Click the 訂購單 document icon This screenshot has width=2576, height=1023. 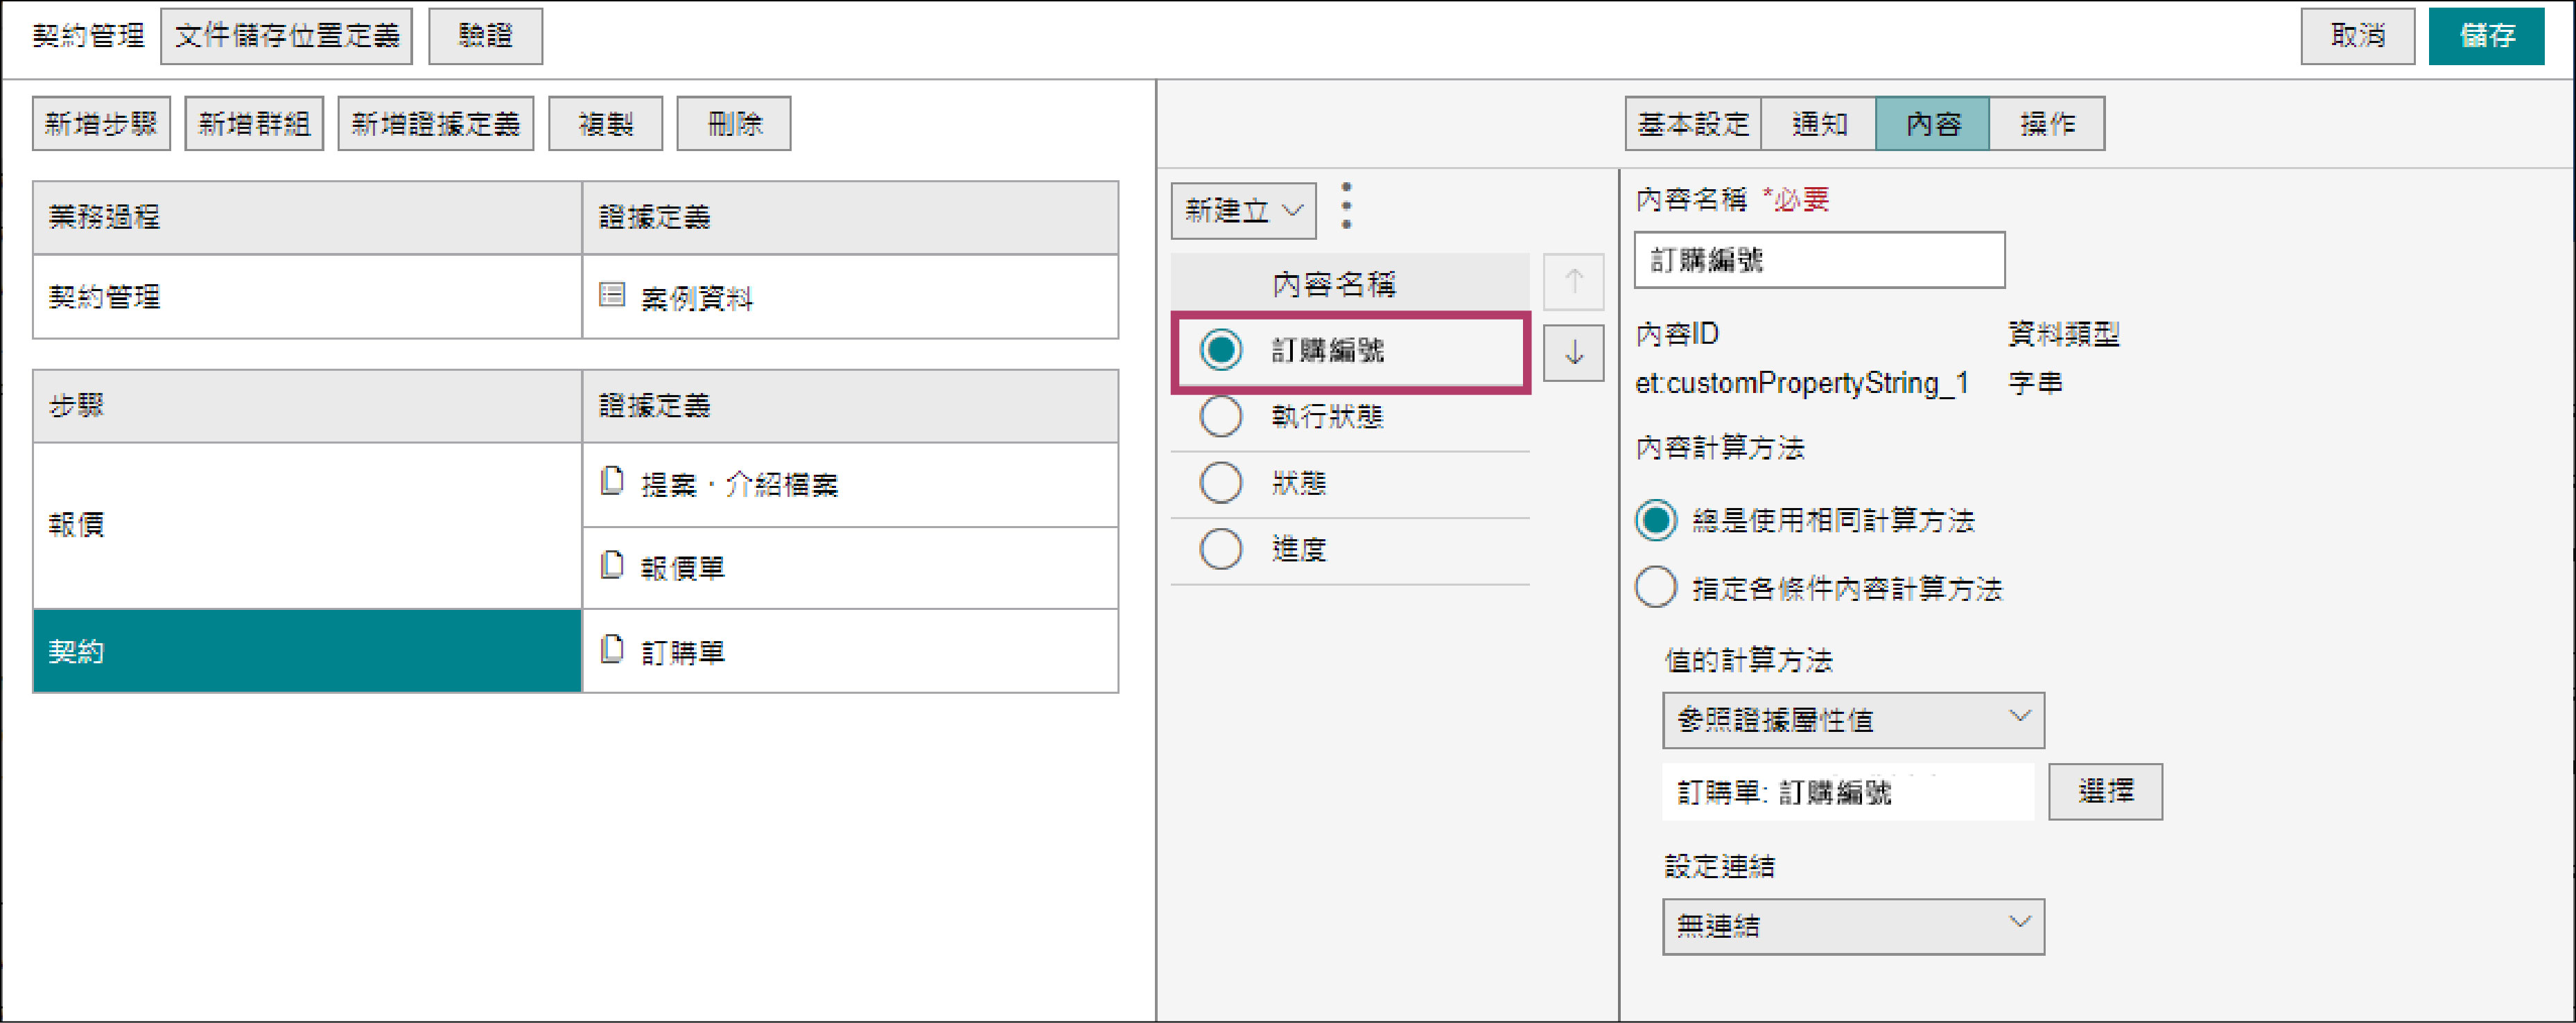point(612,650)
